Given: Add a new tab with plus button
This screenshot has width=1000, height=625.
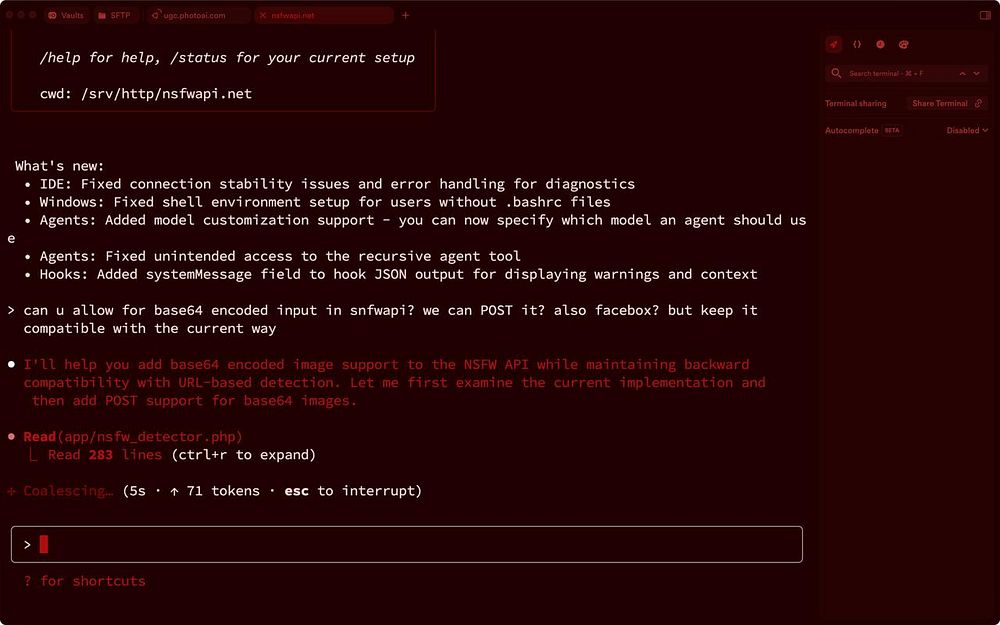Looking at the screenshot, I should (x=405, y=16).
